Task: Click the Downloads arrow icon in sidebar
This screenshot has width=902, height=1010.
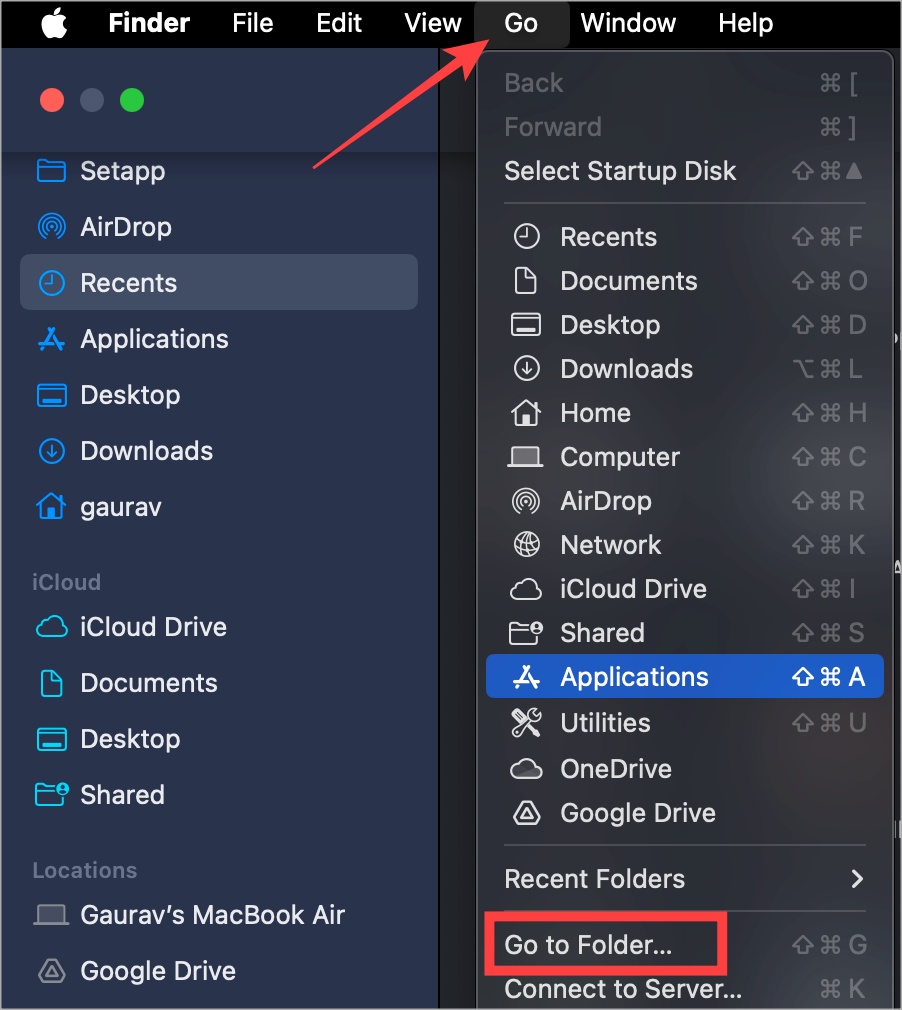Action: (52, 451)
